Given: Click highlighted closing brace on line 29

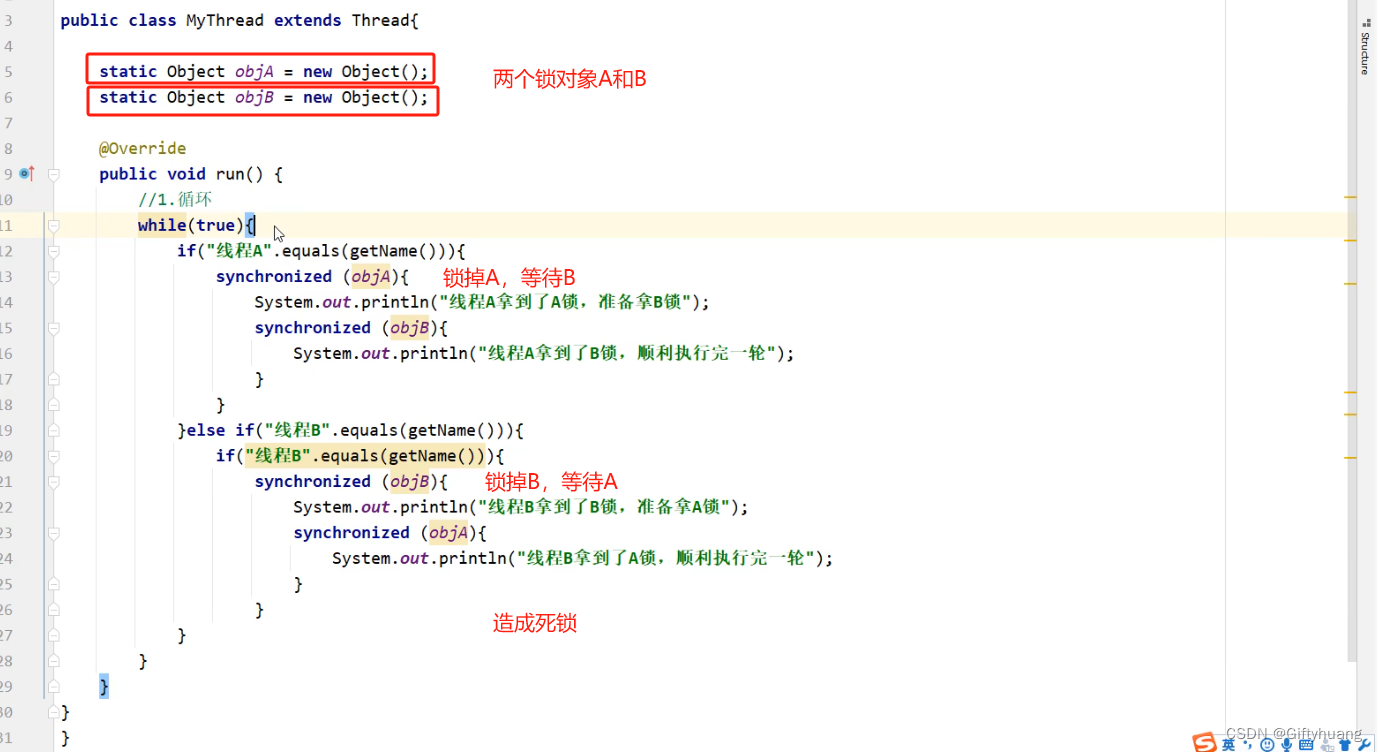Looking at the screenshot, I should tap(104, 687).
